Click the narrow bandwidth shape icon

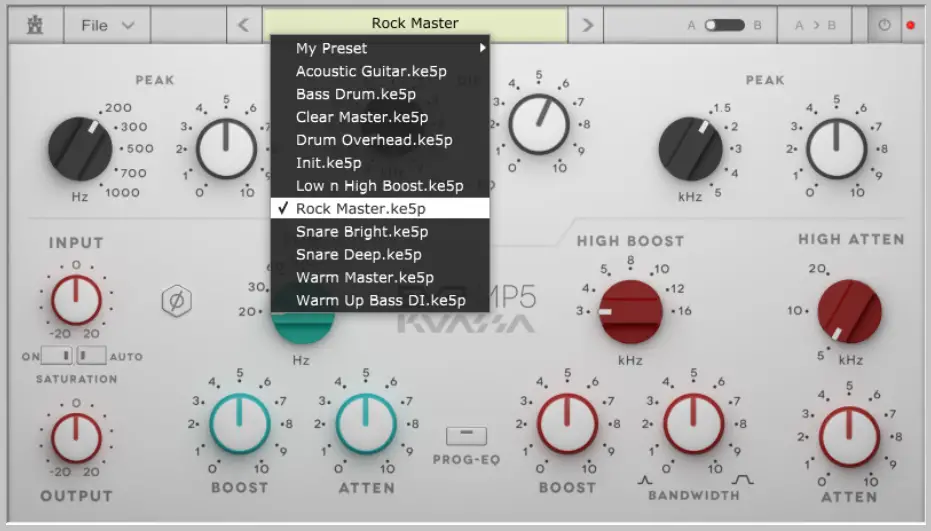pyautogui.click(x=645, y=480)
